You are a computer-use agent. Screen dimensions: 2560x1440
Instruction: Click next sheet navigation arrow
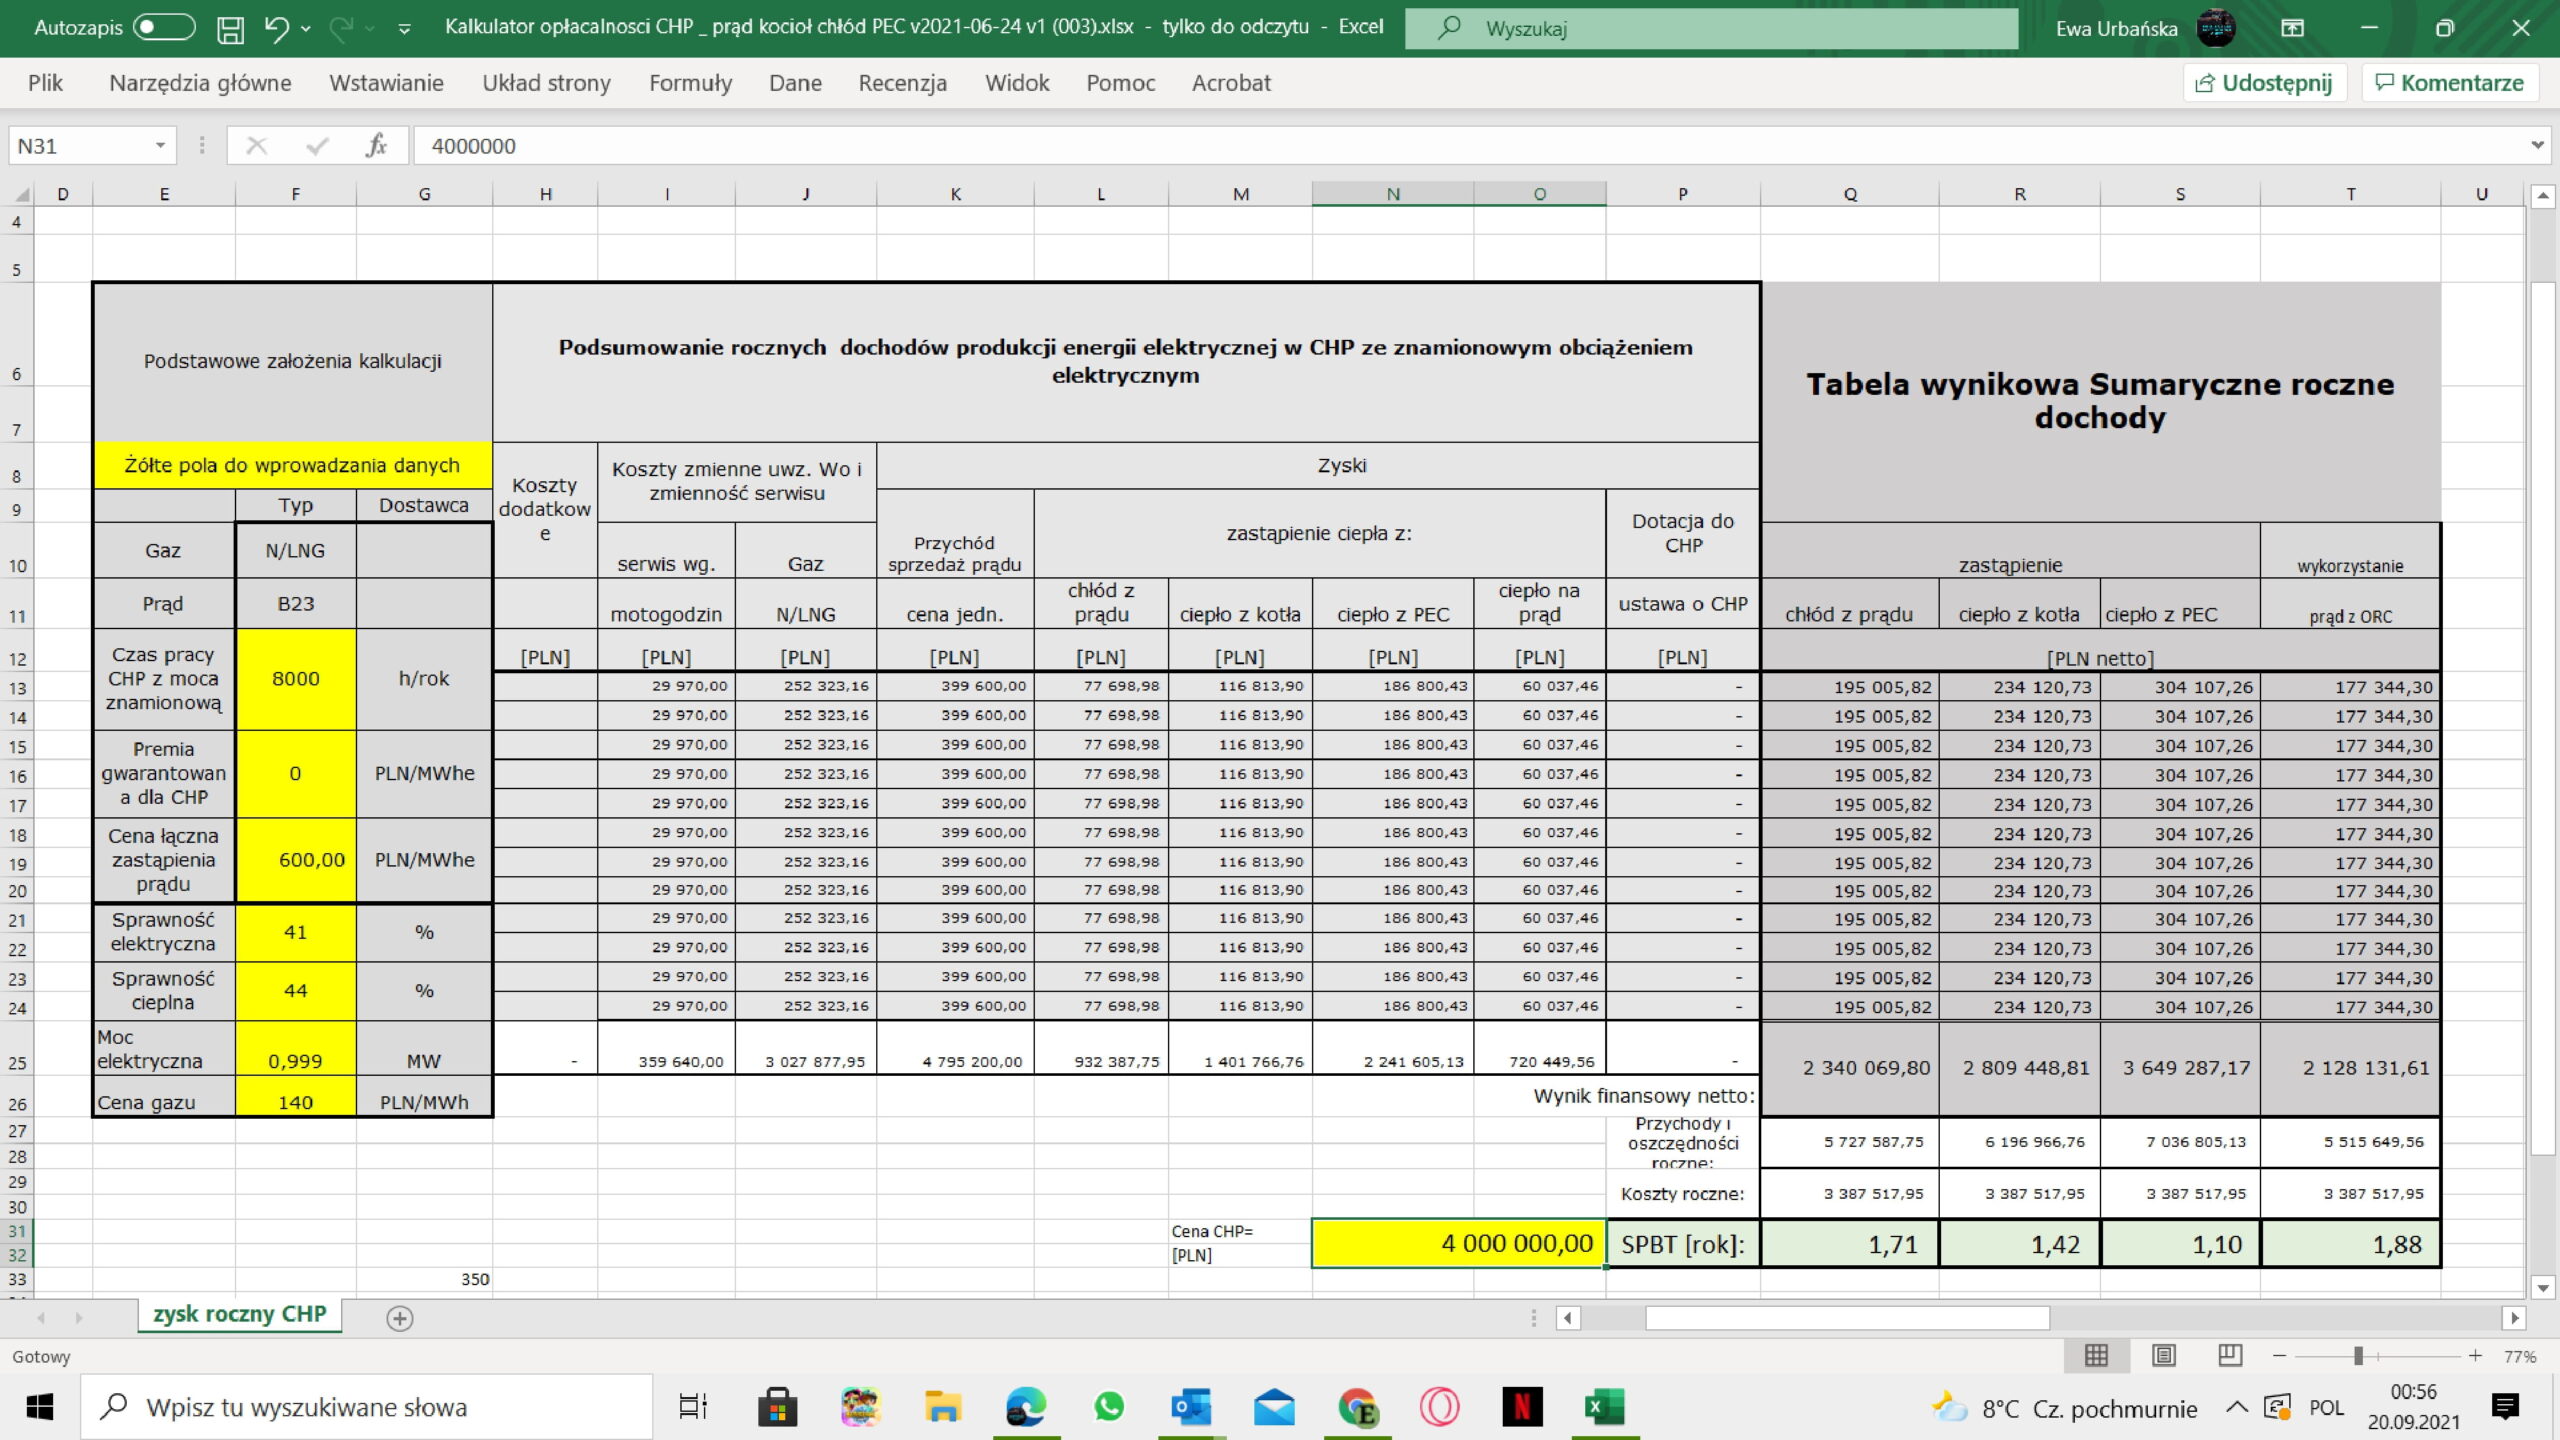coord(79,1318)
